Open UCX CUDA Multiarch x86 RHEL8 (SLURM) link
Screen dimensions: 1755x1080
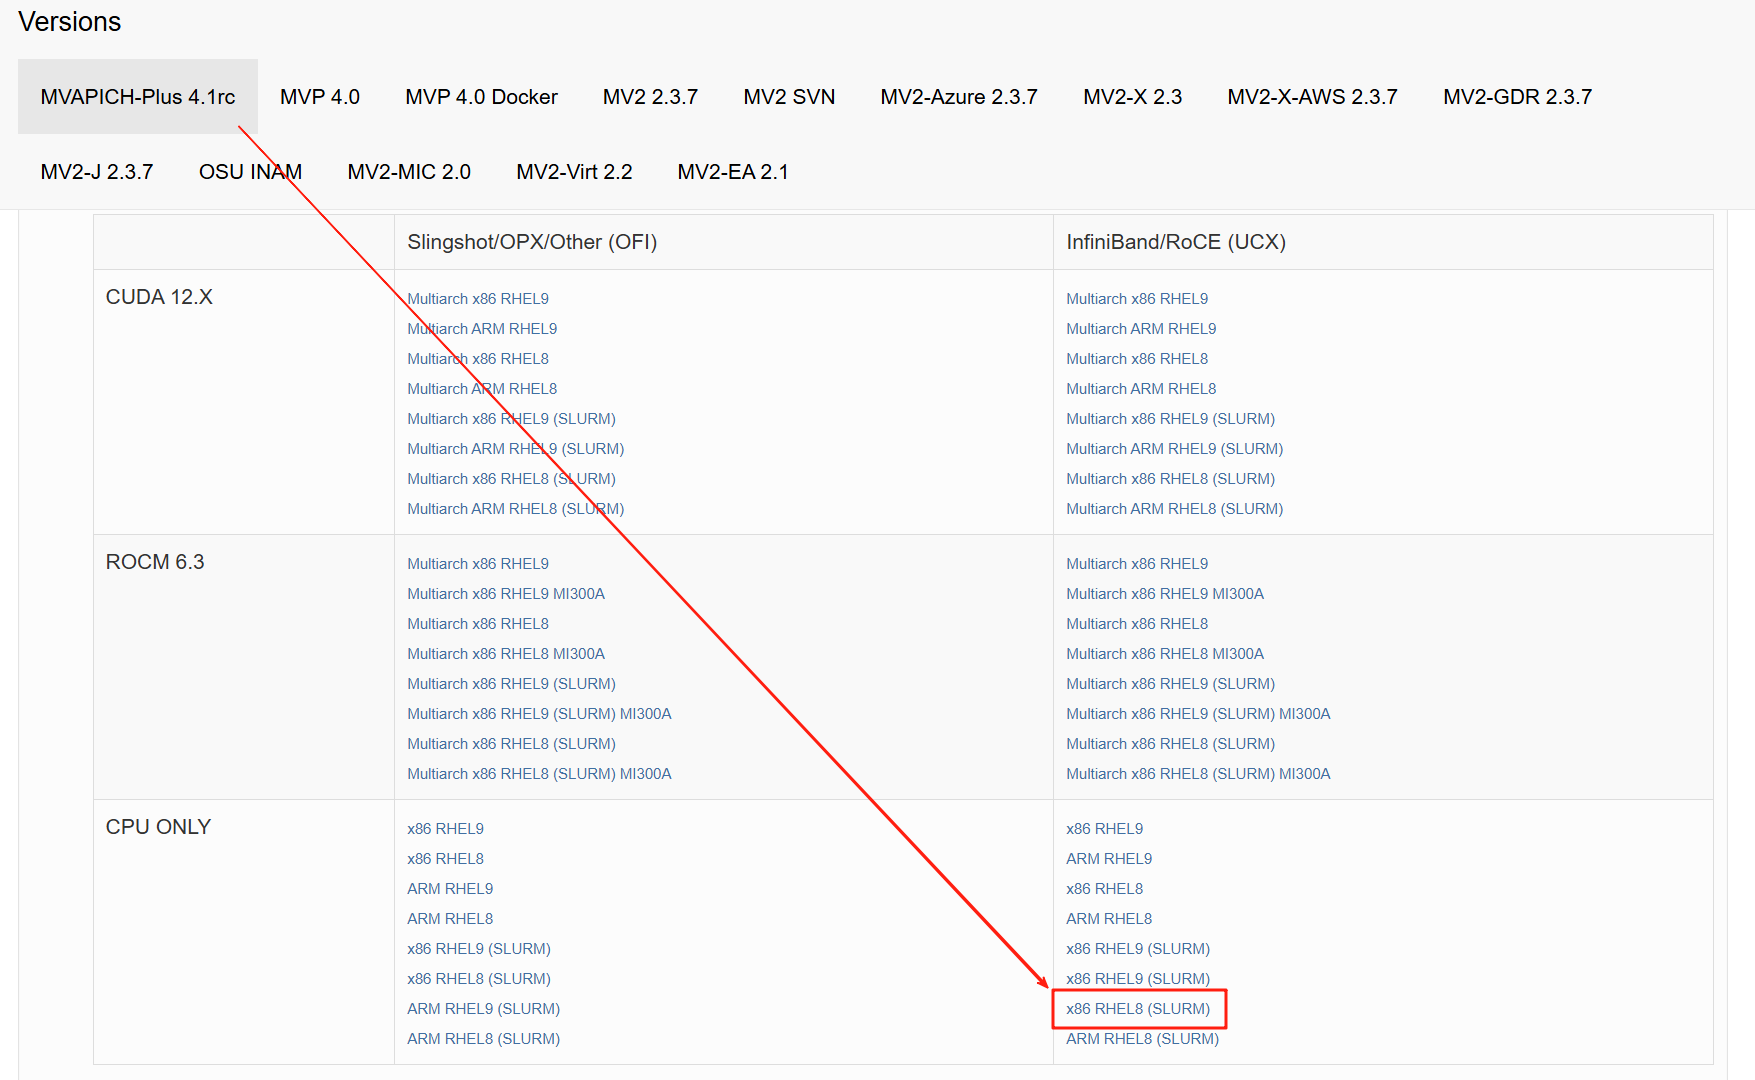pos(1170,479)
